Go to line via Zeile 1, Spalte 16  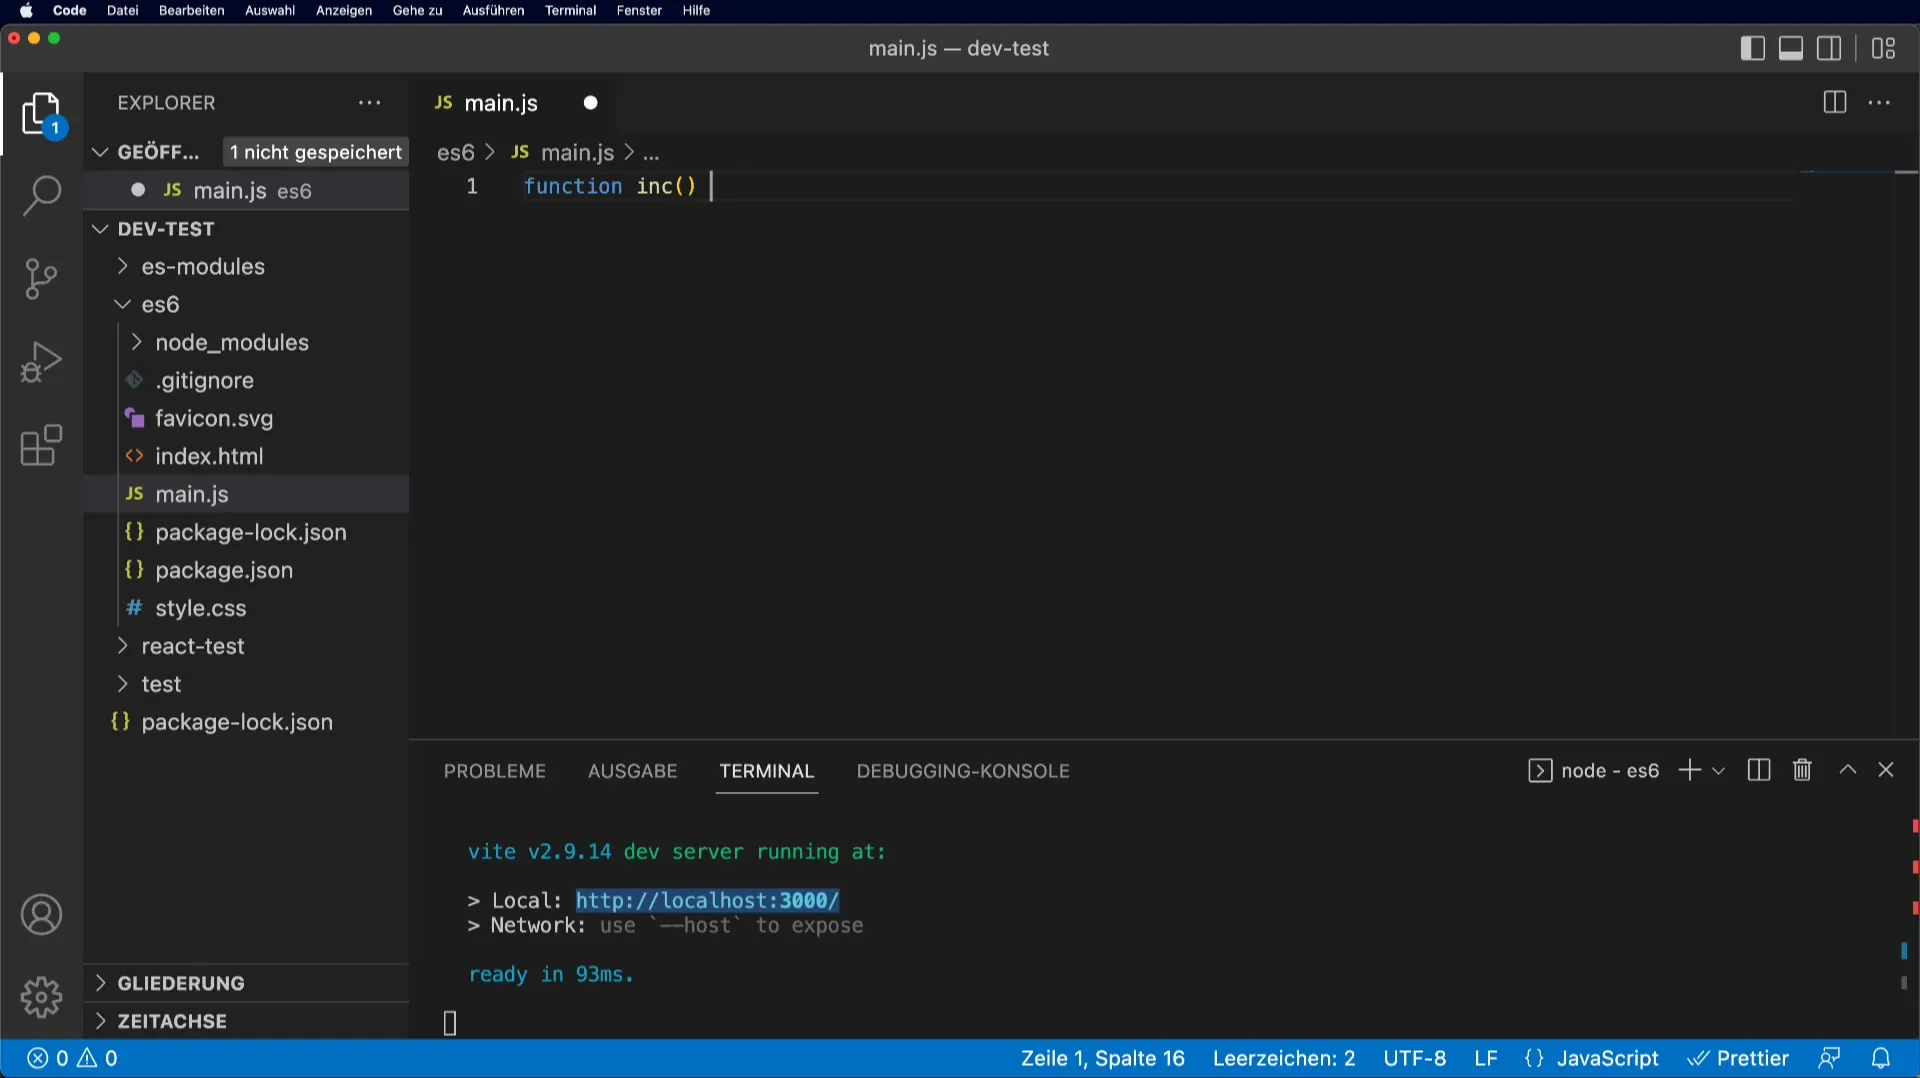coord(1102,1058)
